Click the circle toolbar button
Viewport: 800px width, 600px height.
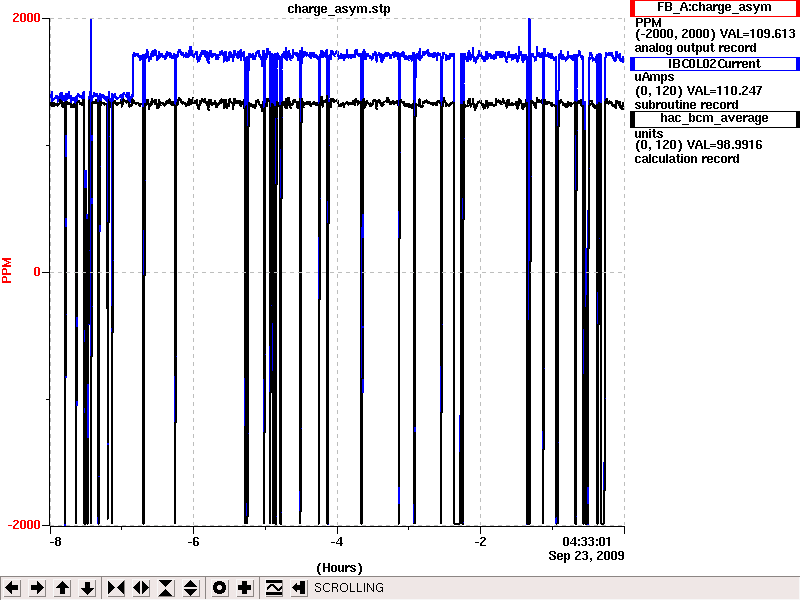click(219, 588)
